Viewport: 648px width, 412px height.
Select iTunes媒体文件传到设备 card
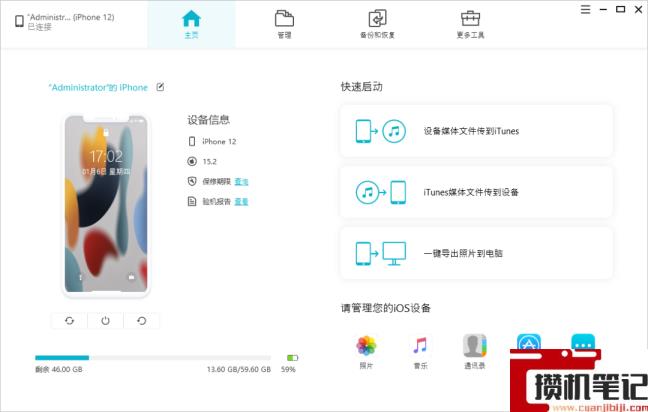[x=476, y=192]
